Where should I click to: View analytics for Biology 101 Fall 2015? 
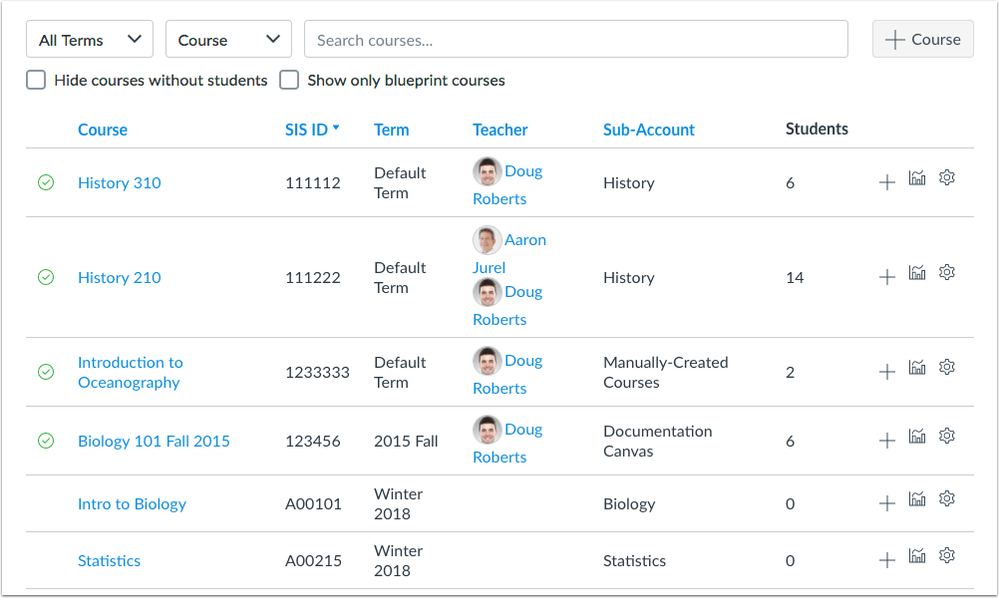tap(917, 436)
